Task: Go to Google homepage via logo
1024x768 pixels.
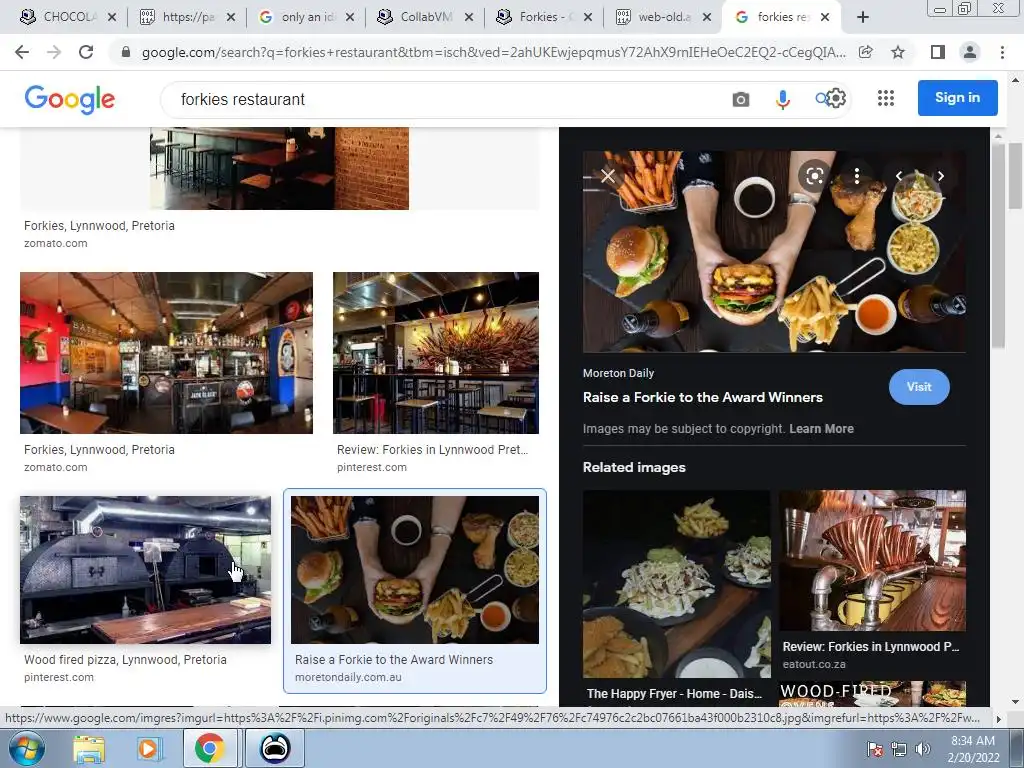Action: pos(70,99)
